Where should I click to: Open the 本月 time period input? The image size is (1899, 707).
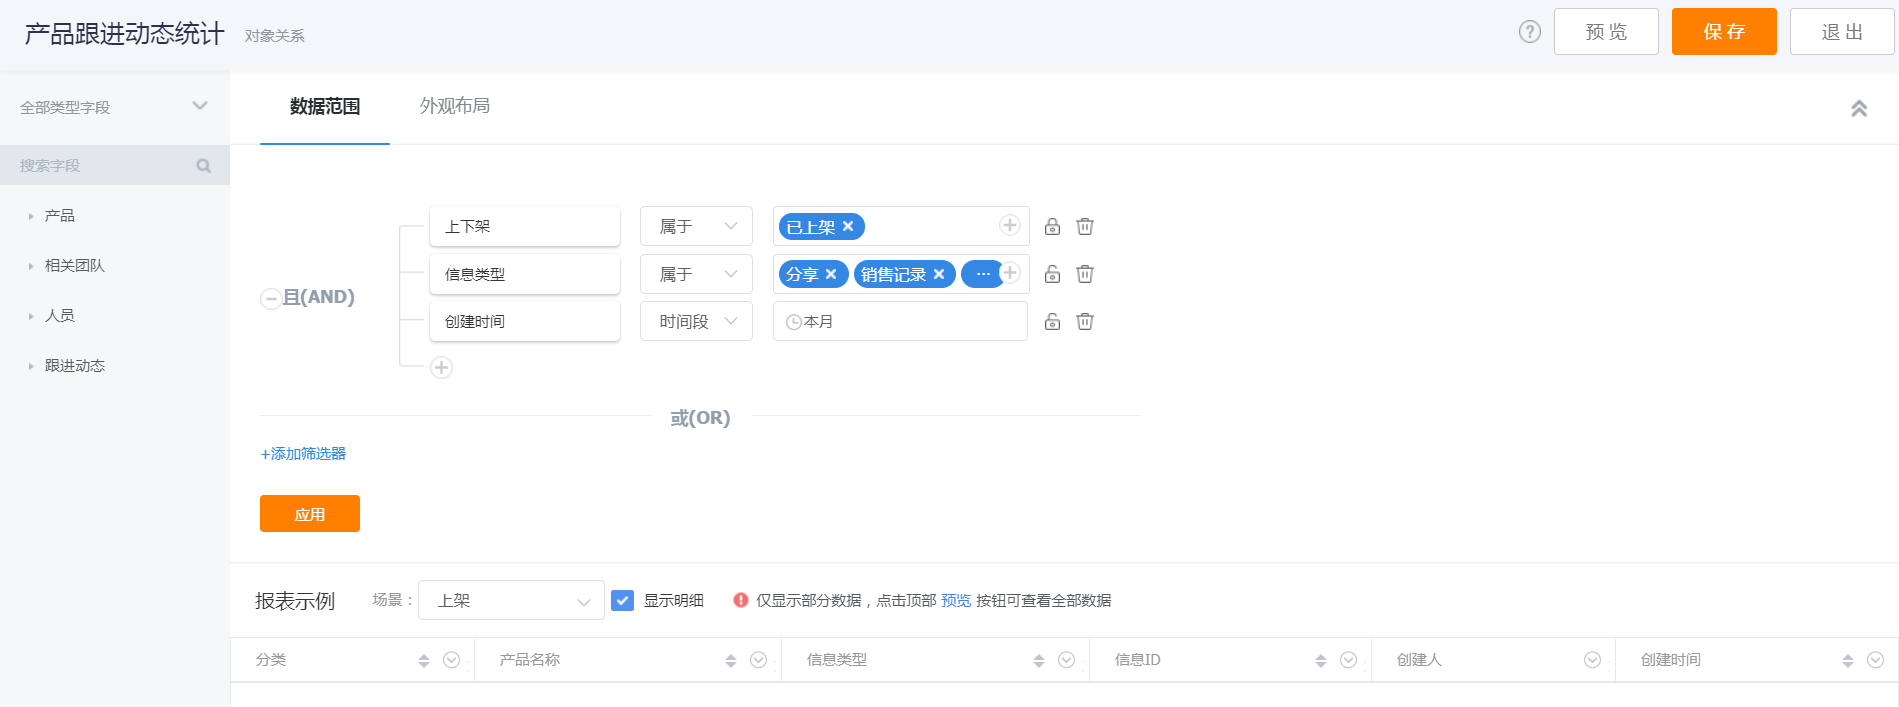(900, 321)
